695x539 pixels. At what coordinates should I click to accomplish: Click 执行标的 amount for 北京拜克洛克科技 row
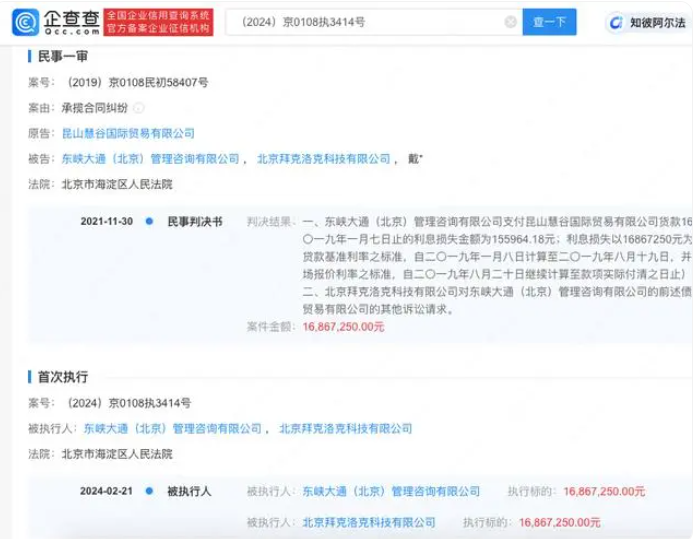click(559, 523)
